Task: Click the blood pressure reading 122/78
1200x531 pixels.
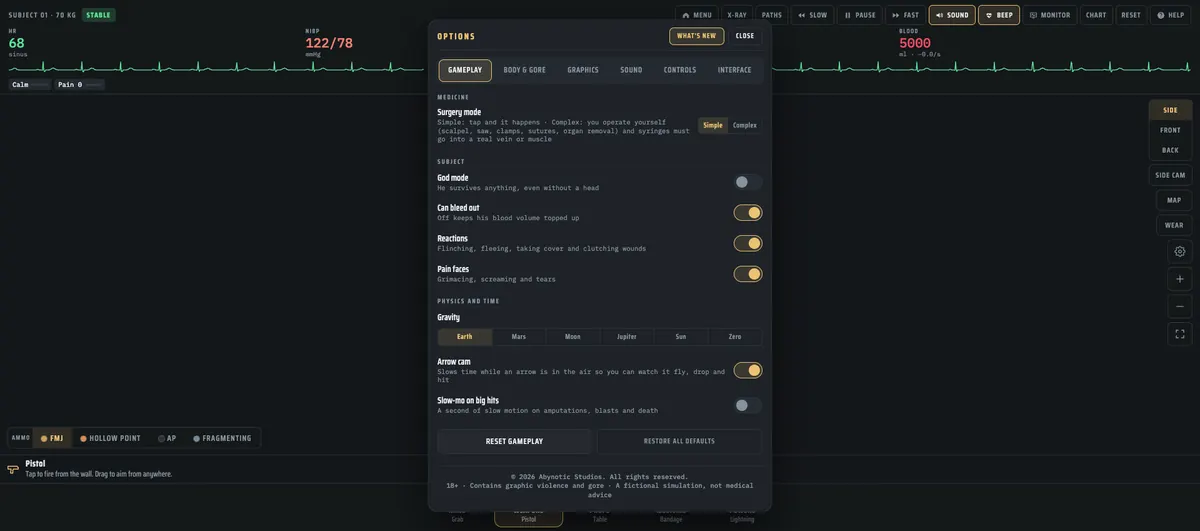Action: (329, 43)
